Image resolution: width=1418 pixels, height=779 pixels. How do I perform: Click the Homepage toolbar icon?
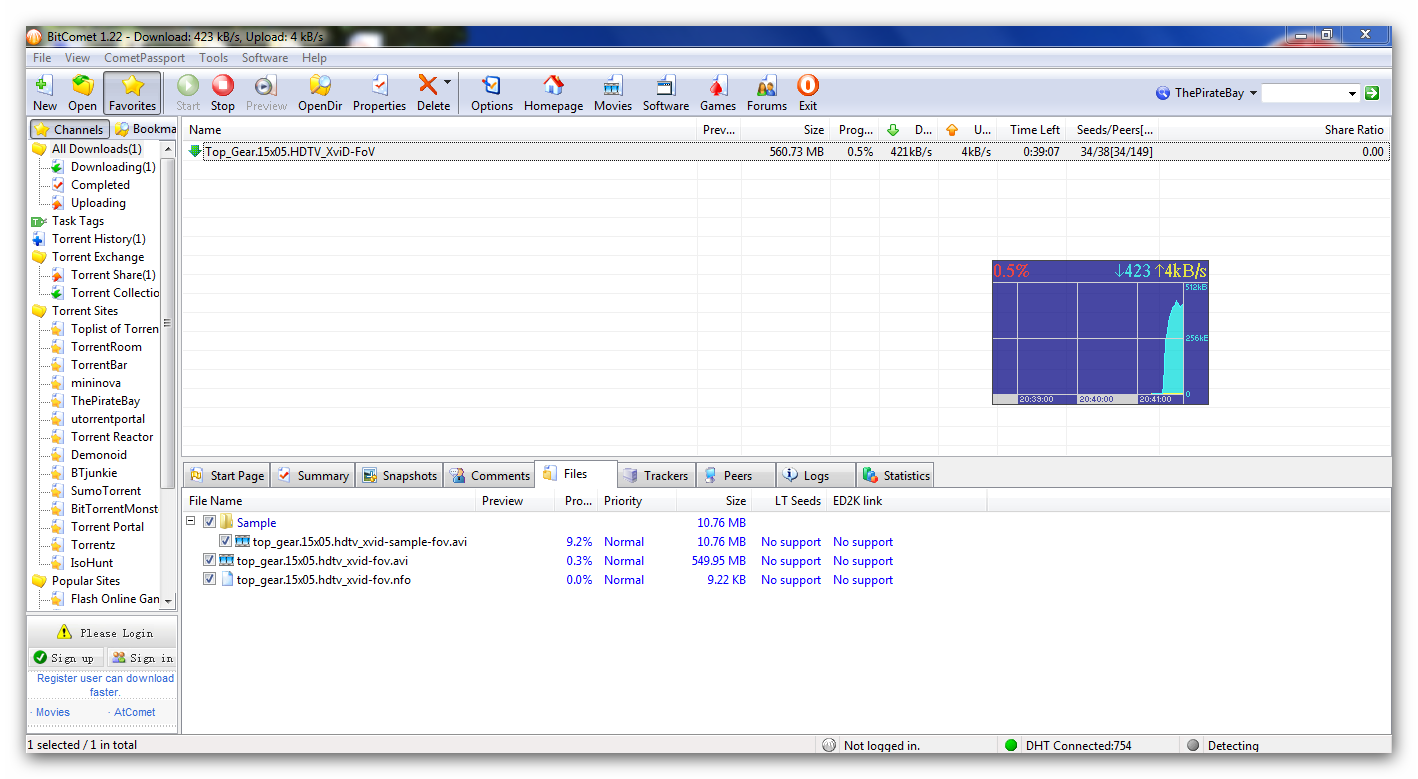(x=553, y=92)
